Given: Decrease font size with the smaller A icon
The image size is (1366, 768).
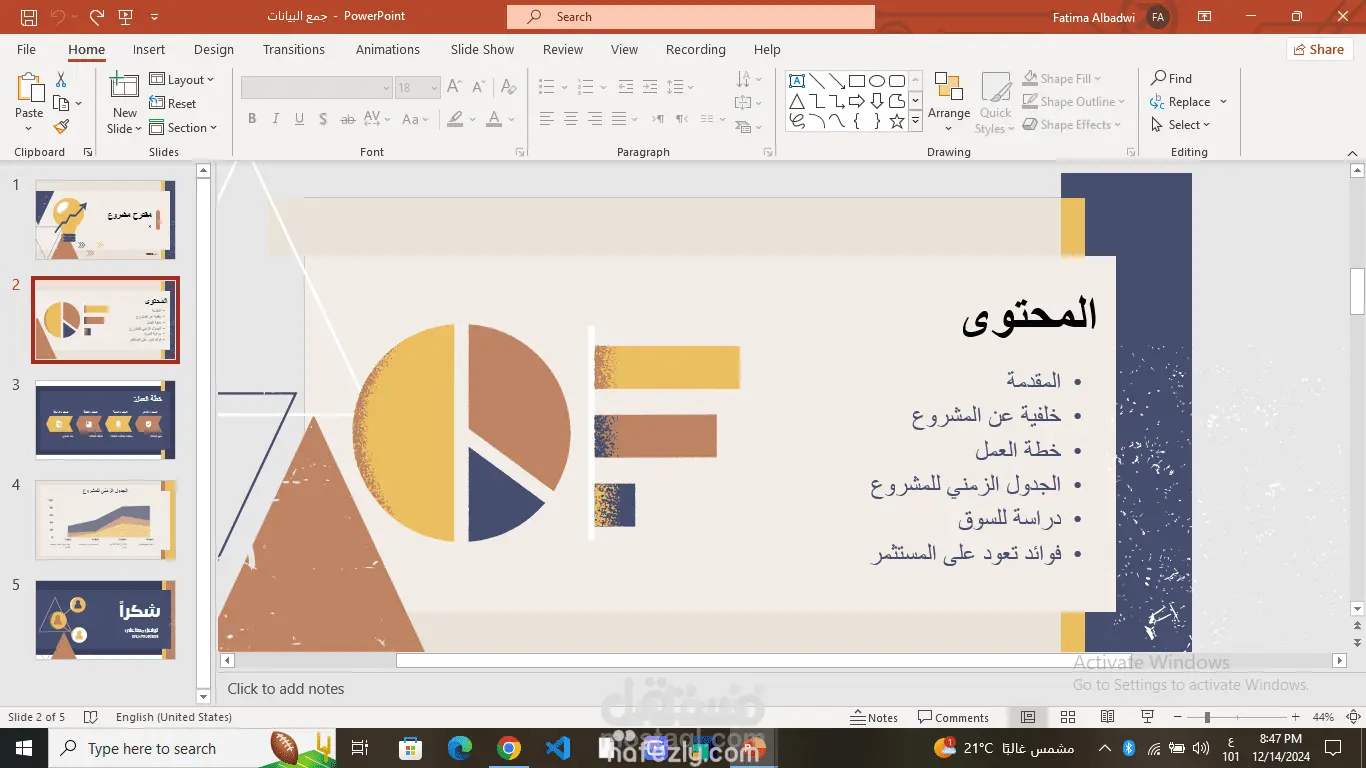Looking at the screenshot, I should click(477, 87).
